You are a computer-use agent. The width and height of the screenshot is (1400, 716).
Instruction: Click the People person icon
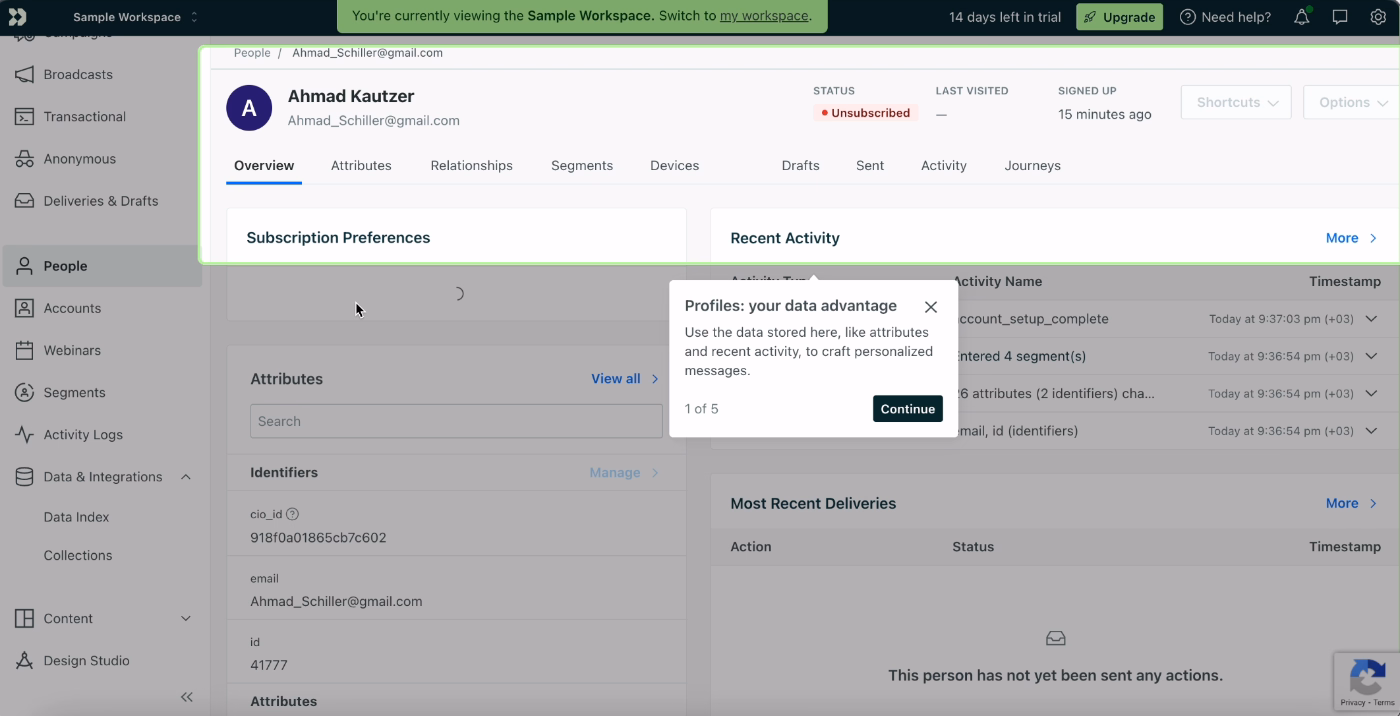coord(25,266)
